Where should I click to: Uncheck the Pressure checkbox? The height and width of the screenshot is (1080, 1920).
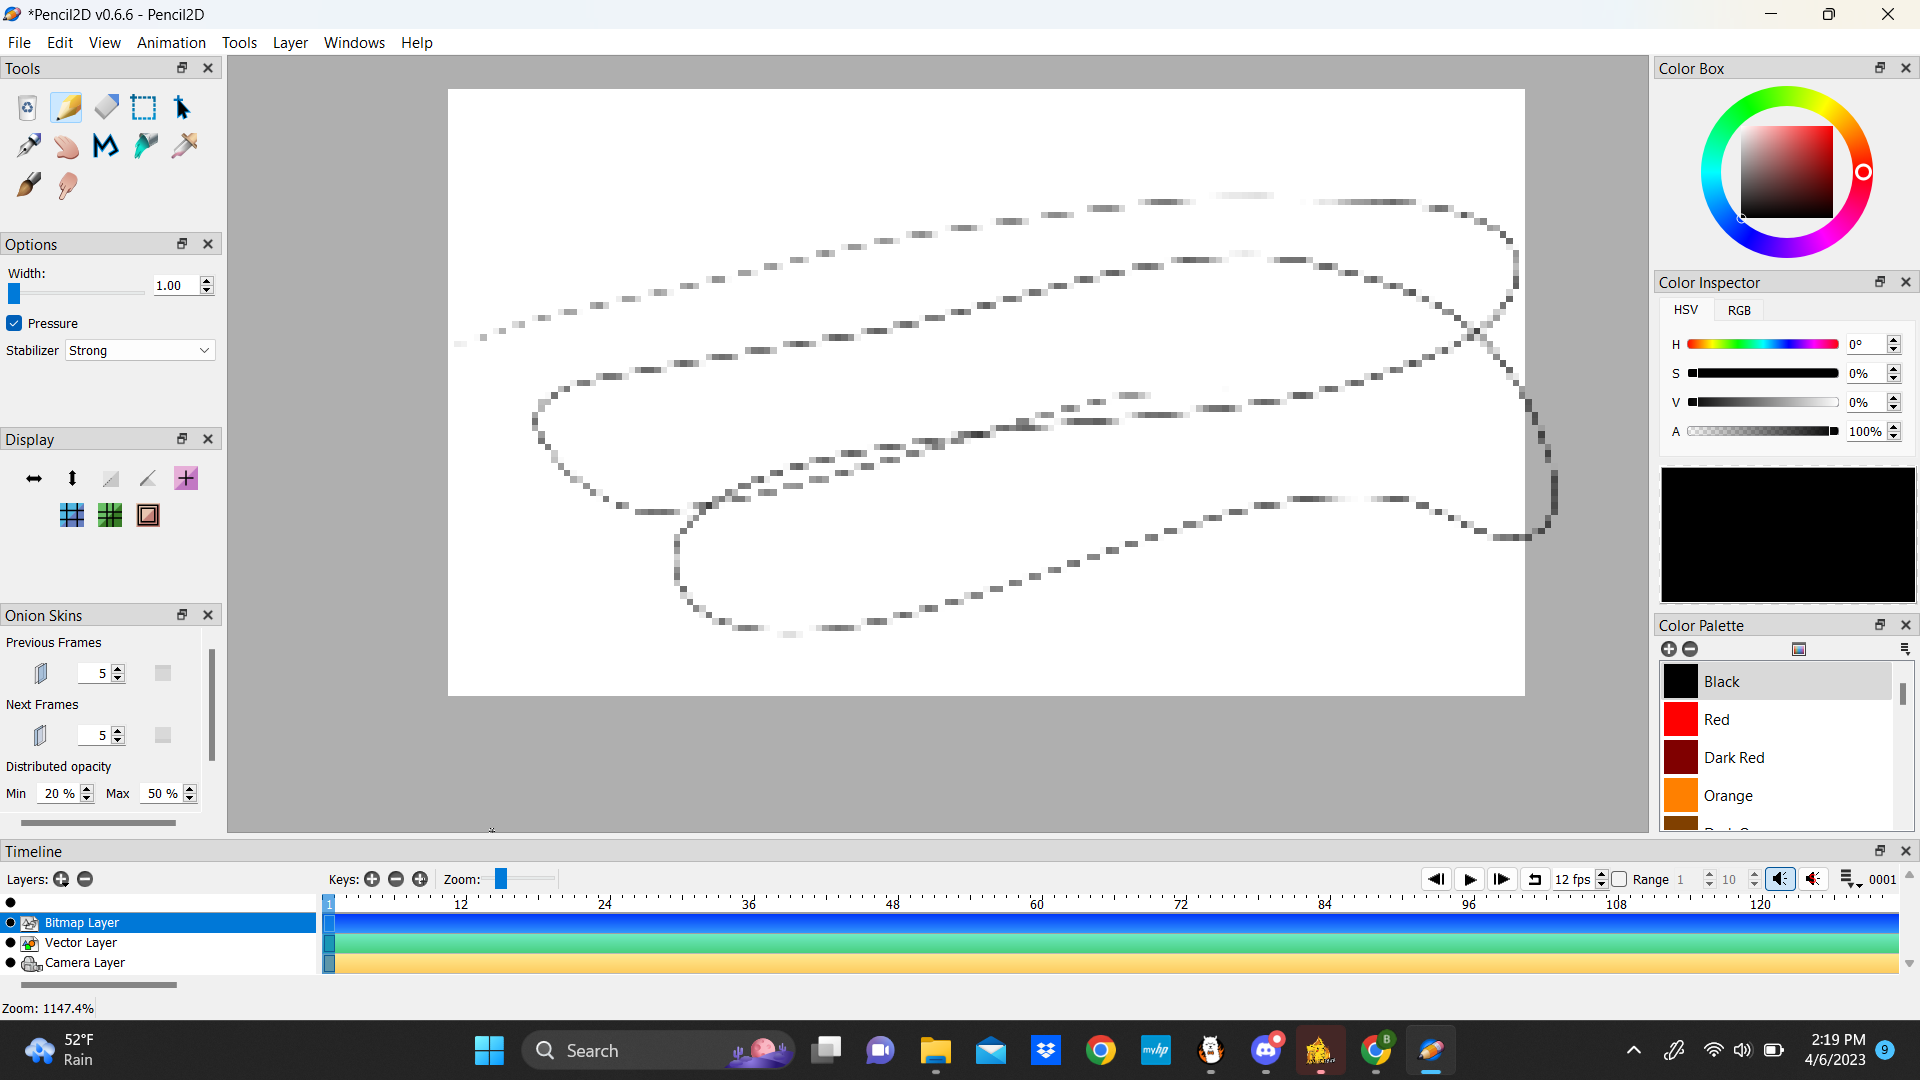point(14,323)
